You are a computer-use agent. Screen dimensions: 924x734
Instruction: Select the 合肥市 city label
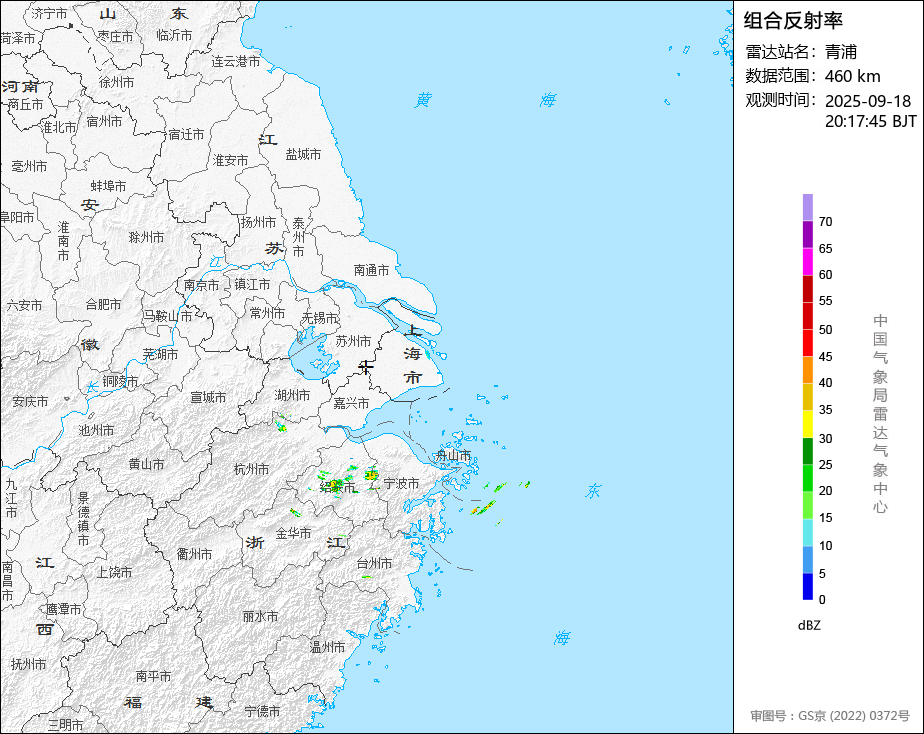tap(103, 305)
